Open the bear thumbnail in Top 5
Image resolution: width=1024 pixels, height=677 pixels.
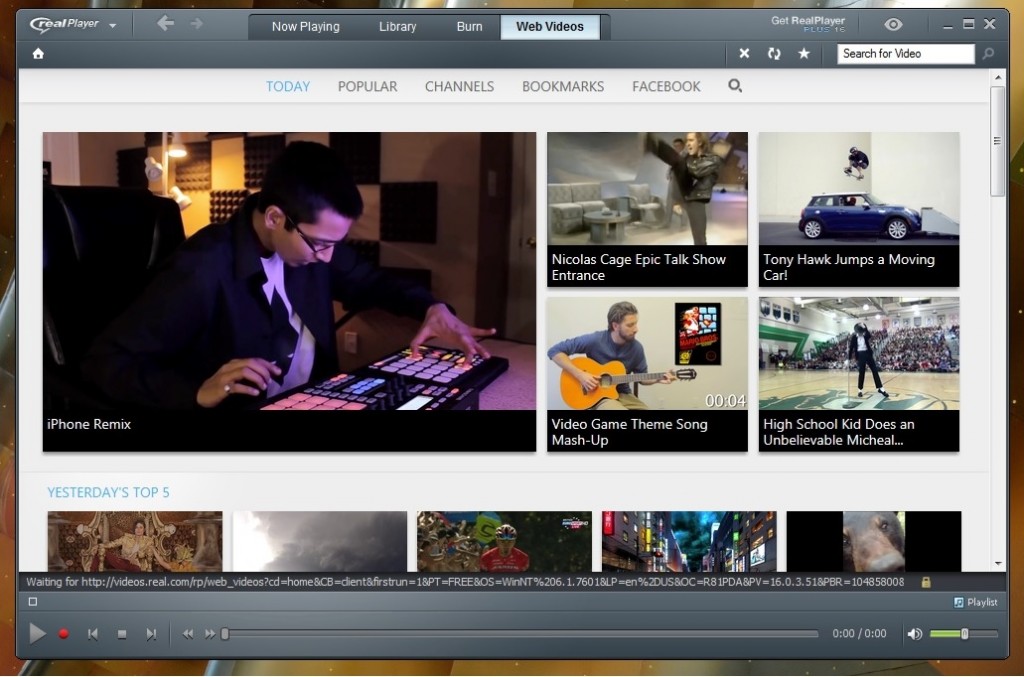tap(874, 541)
